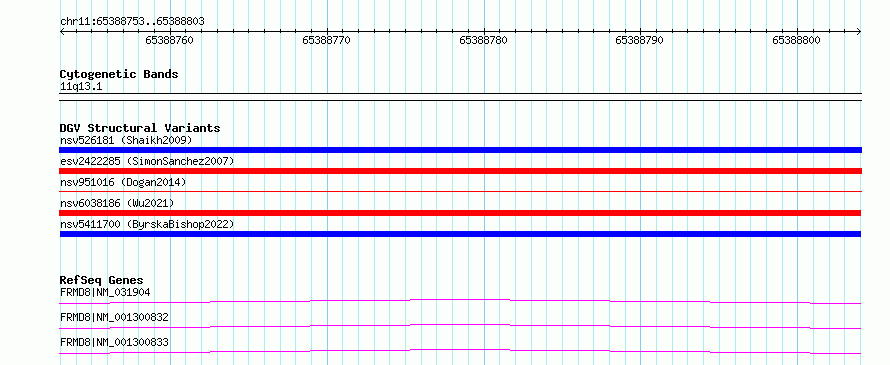Click the thin red line for nsv951016

pos(460,191)
